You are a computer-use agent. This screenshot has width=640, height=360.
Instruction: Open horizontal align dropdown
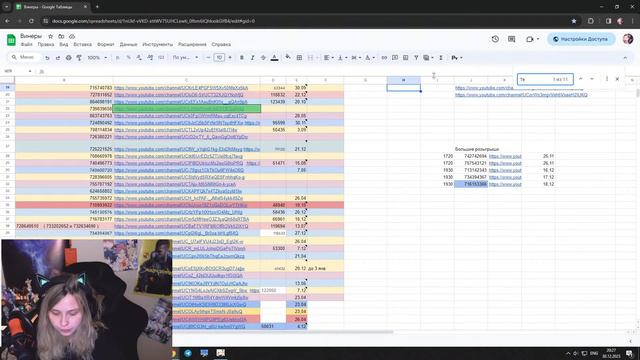[x=328, y=58]
